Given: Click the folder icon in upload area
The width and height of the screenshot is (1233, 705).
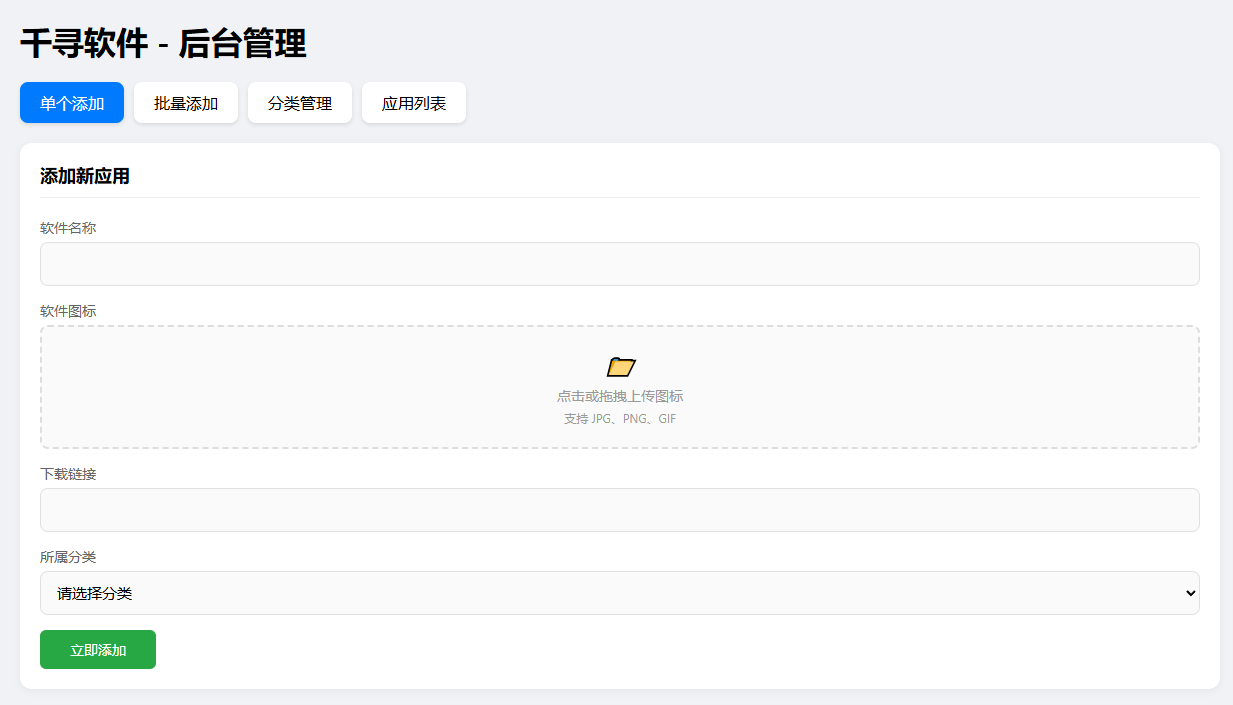Looking at the screenshot, I should coord(620,367).
